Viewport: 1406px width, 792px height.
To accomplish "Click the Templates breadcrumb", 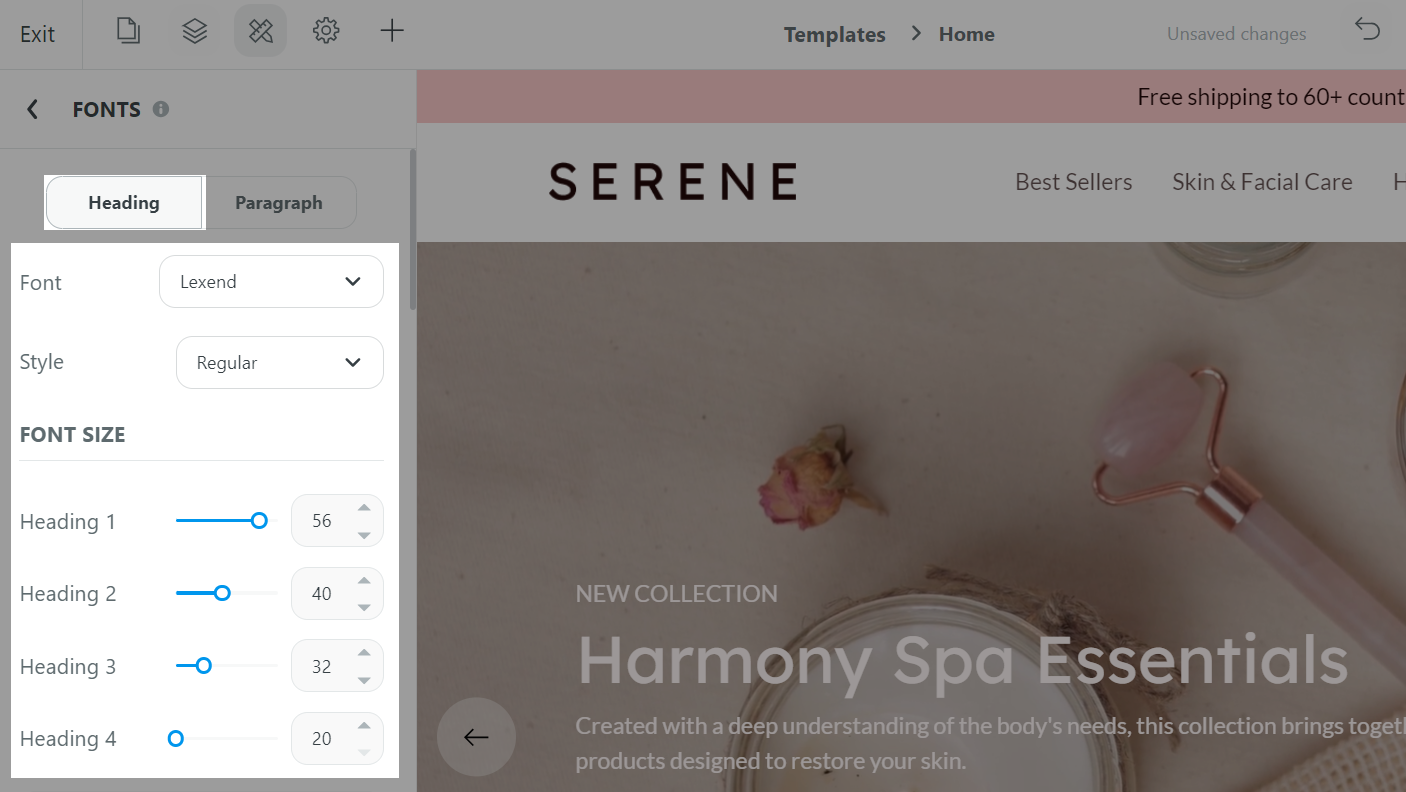I will pyautogui.click(x=835, y=34).
